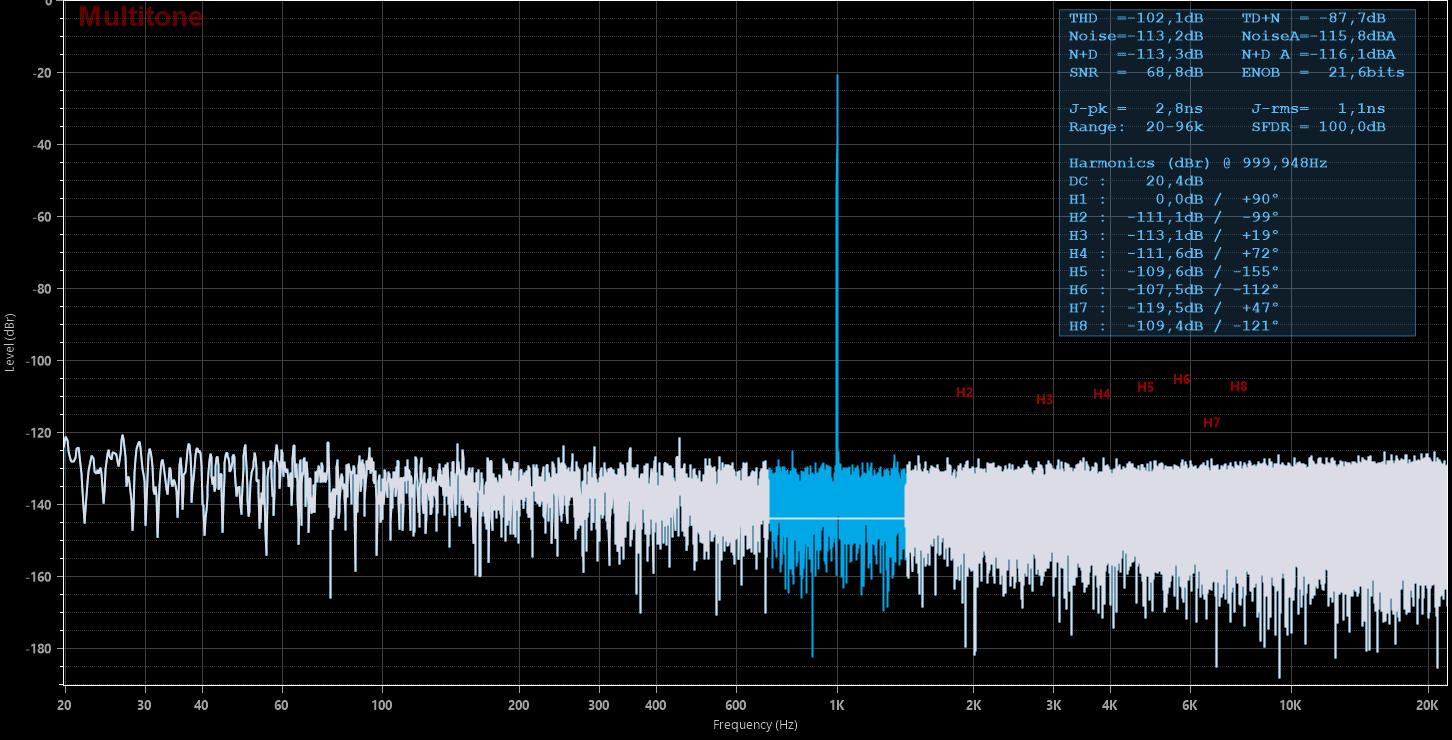Select the H6 : -107,5dB / -112° row
This screenshot has height=740, width=1452.
click(1174, 290)
